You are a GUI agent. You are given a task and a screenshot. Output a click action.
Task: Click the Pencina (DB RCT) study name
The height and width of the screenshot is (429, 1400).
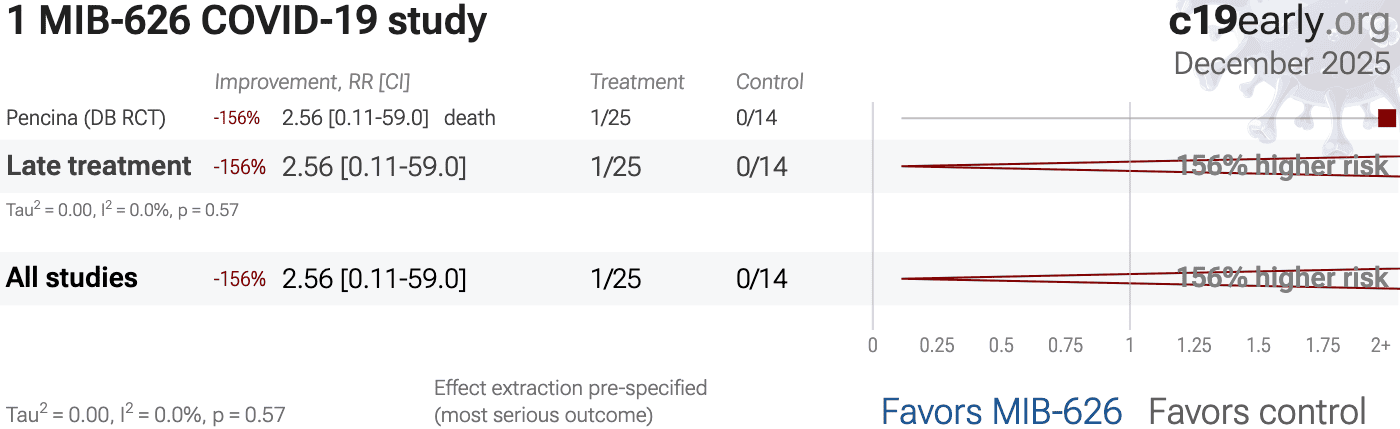[86, 118]
